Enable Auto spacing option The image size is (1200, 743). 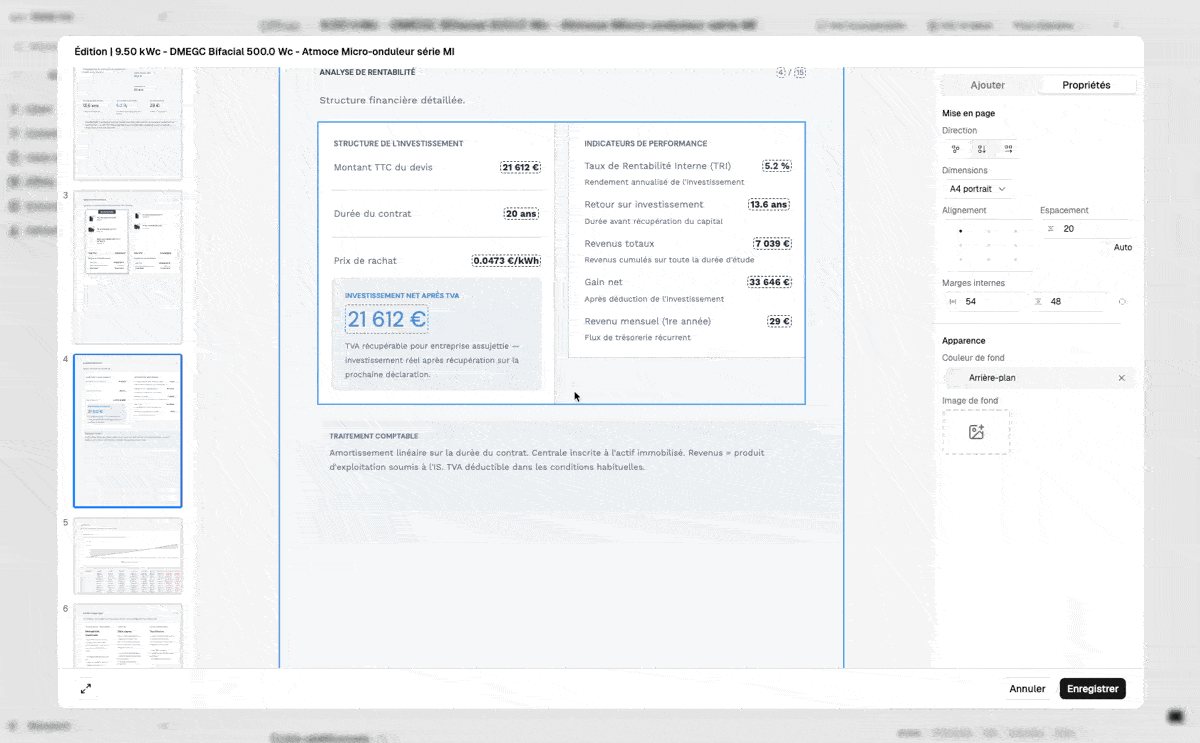[x=1123, y=247]
